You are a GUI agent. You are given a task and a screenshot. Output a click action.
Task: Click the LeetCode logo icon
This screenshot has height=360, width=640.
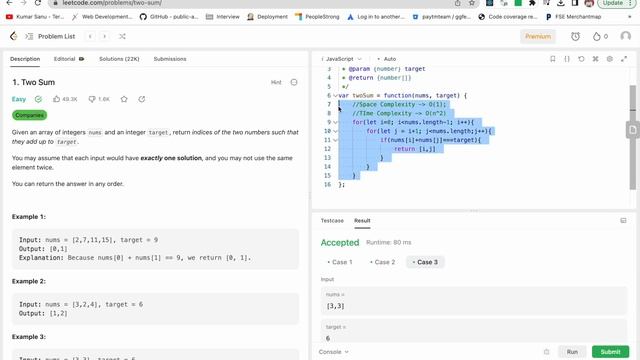pyautogui.click(x=13, y=36)
